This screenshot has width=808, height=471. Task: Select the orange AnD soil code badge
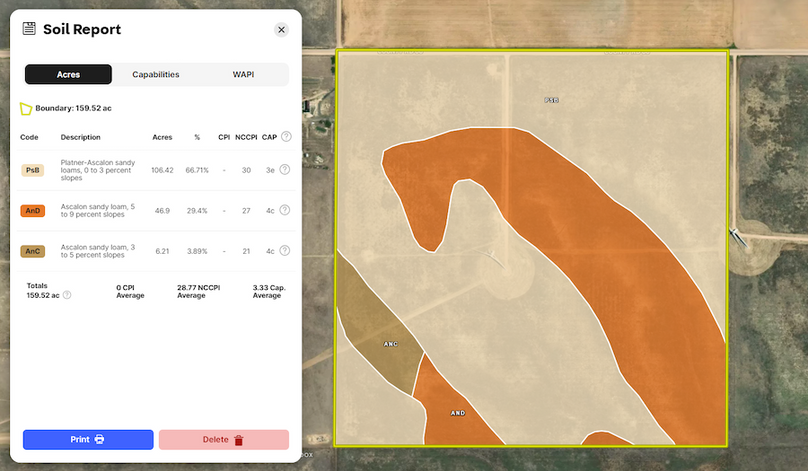pyautogui.click(x=33, y=211)
